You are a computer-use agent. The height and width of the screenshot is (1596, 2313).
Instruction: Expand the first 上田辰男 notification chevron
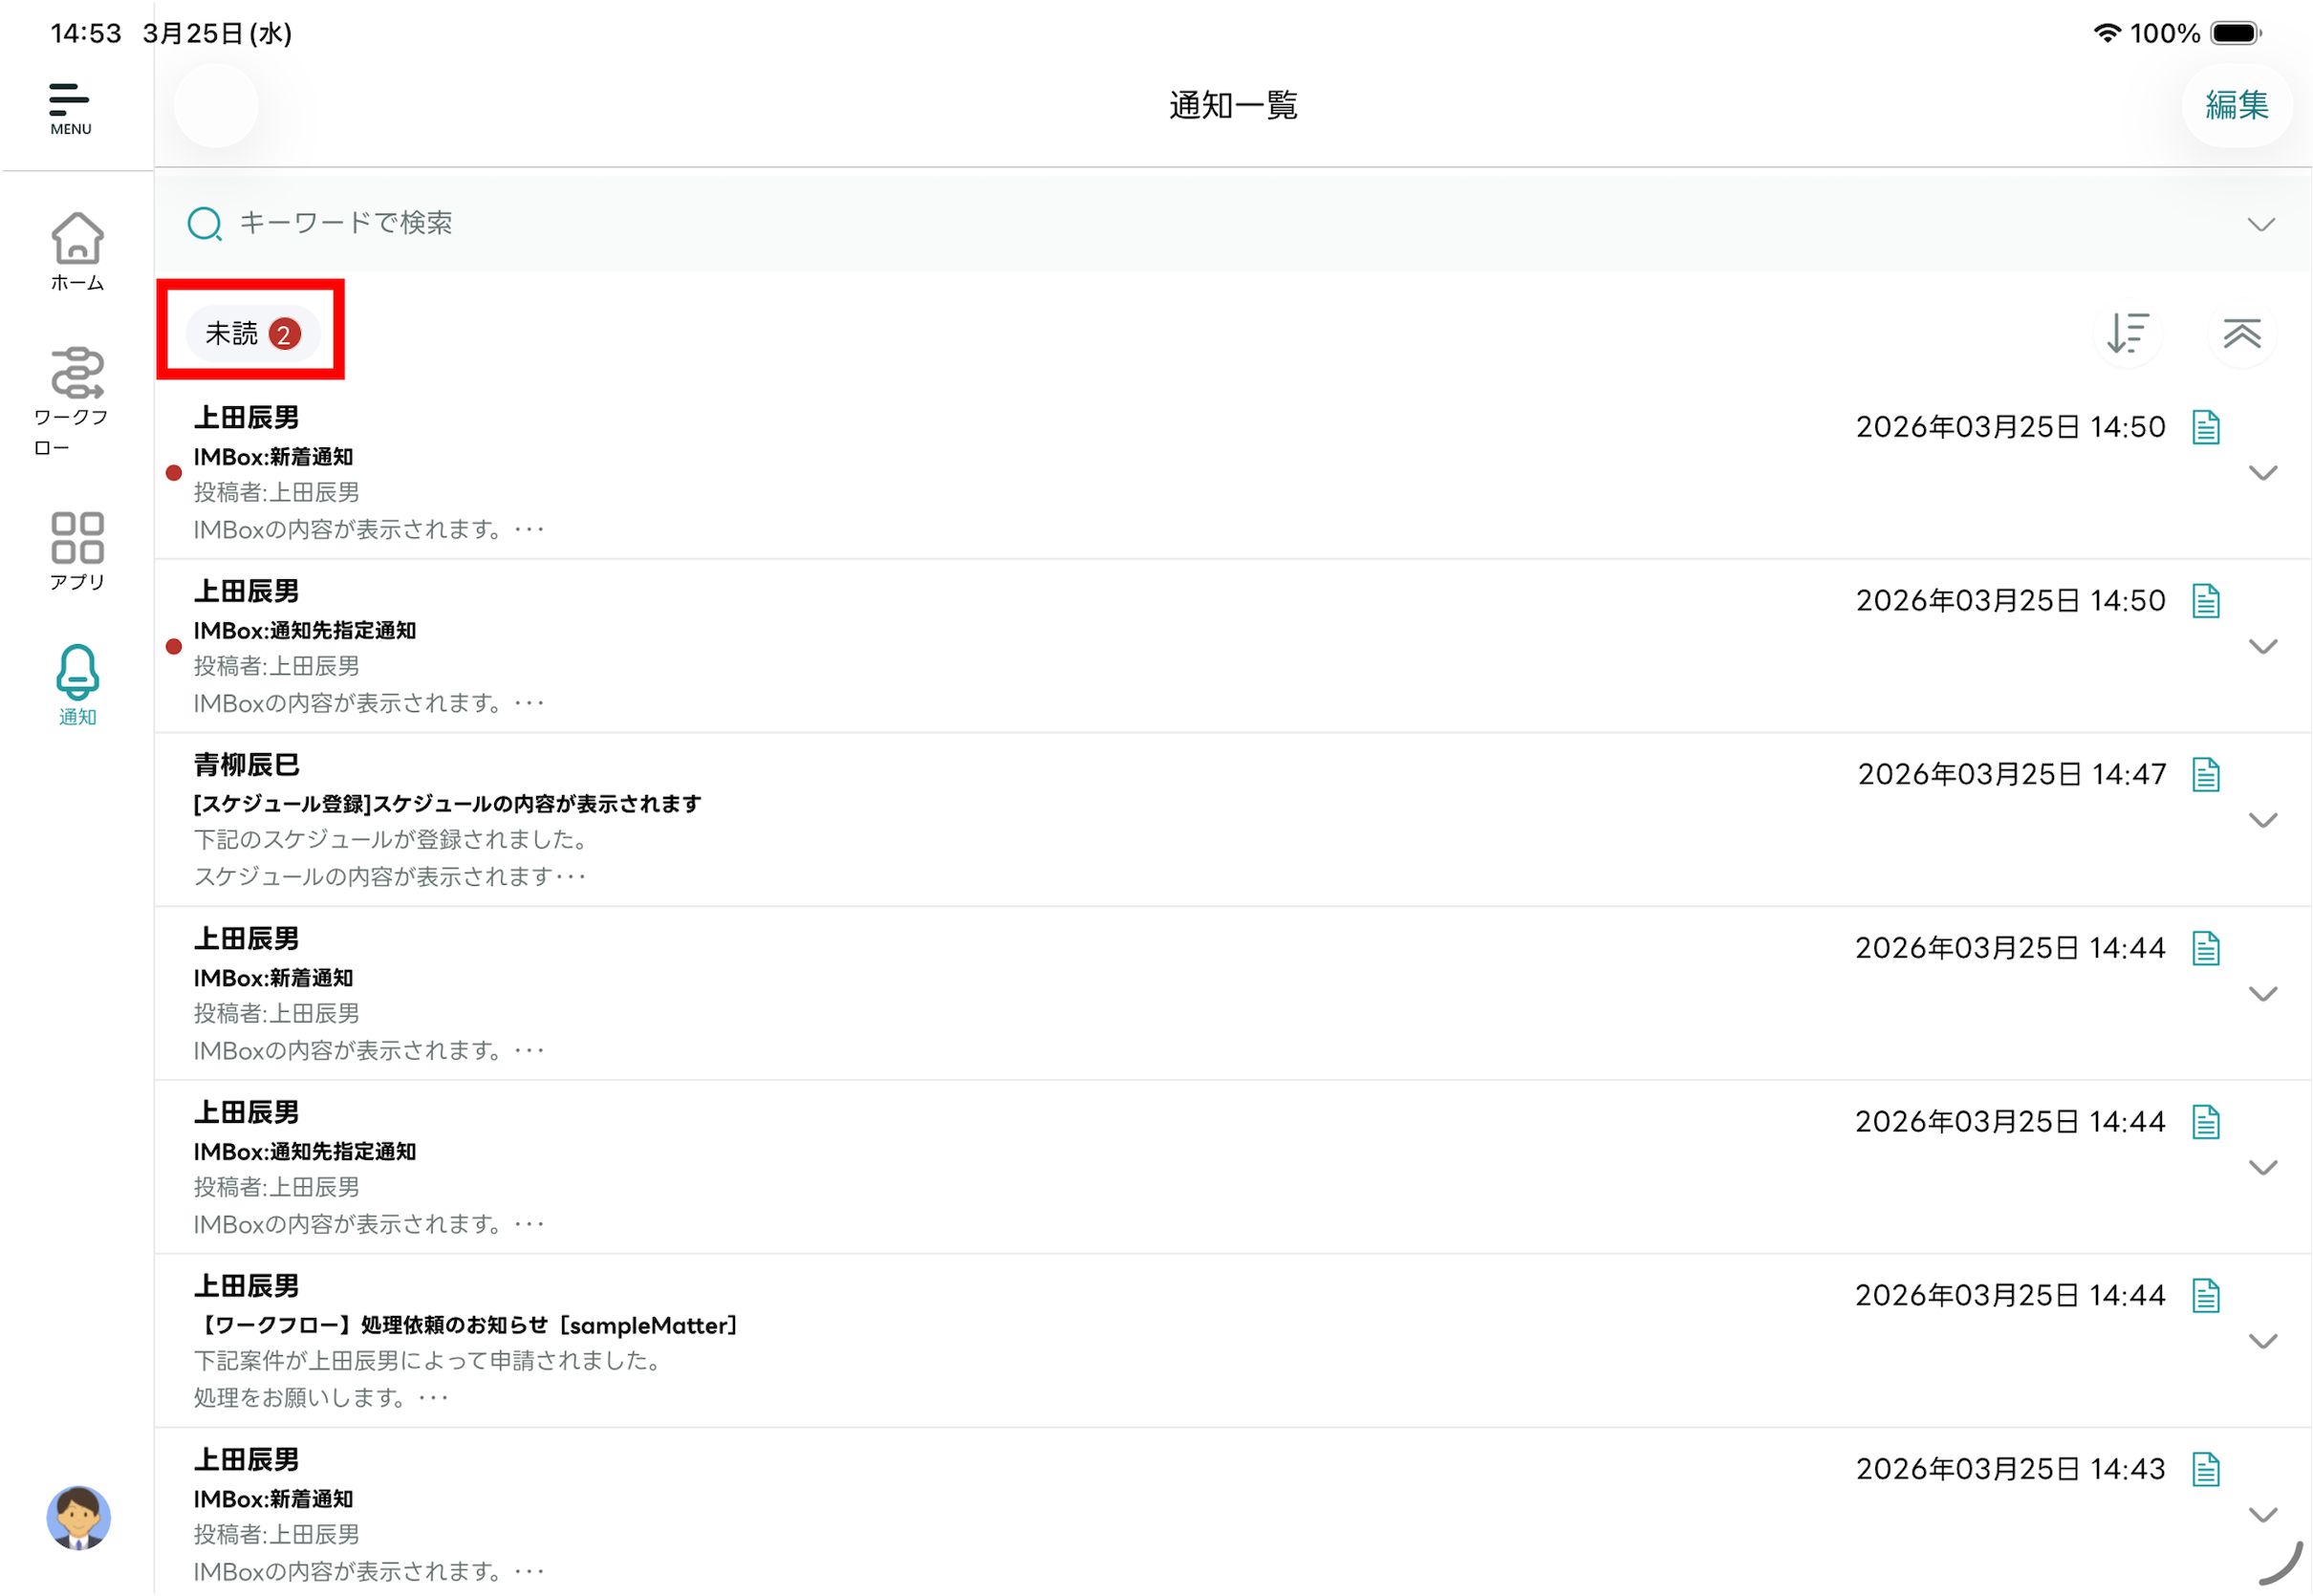coord(2262,473)
